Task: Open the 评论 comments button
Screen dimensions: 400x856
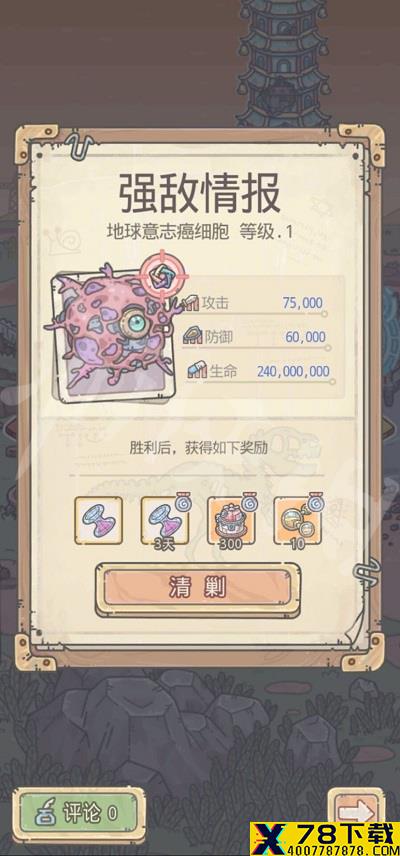Action: click(x=79, y=814)
